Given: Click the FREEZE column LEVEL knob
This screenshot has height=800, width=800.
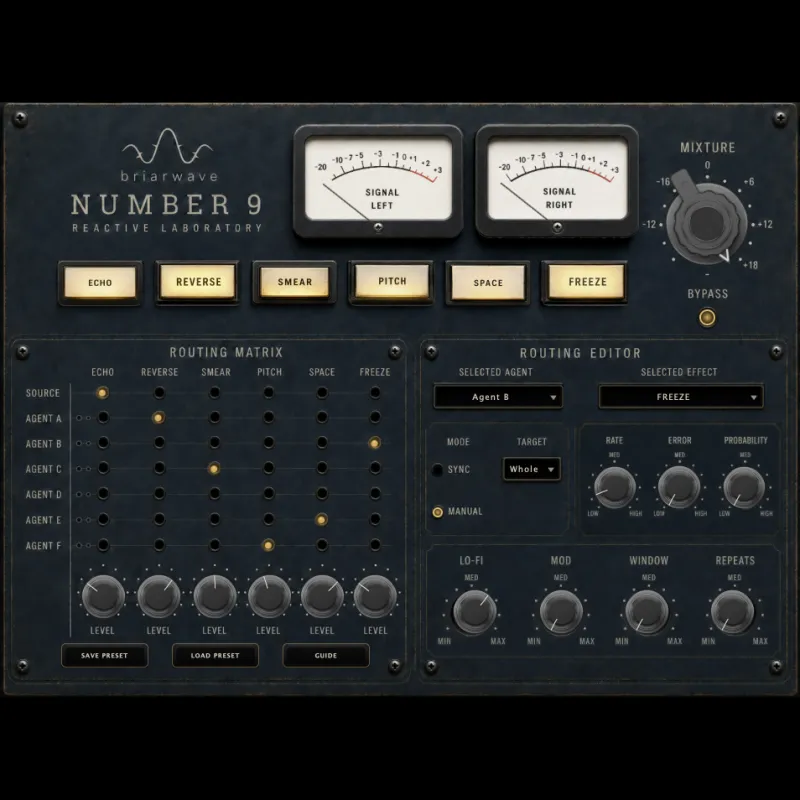Looking at the screenshot, I should (375, 596).
